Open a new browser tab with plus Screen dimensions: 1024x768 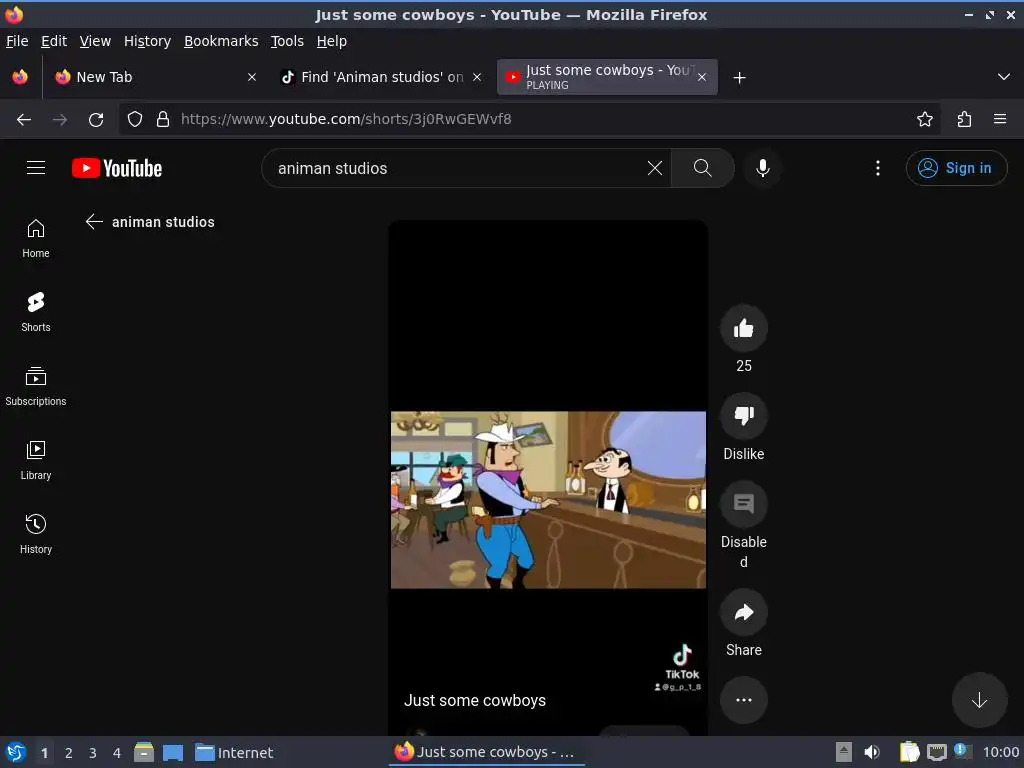739,78
